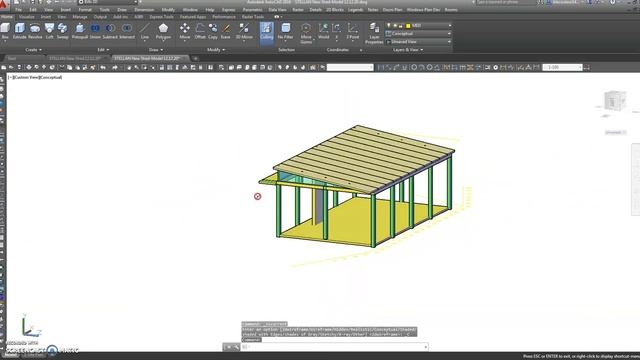Select the Loft tool
Viewport: 640px width, 360px height.
pyautogui.click(x=49, y=31)
